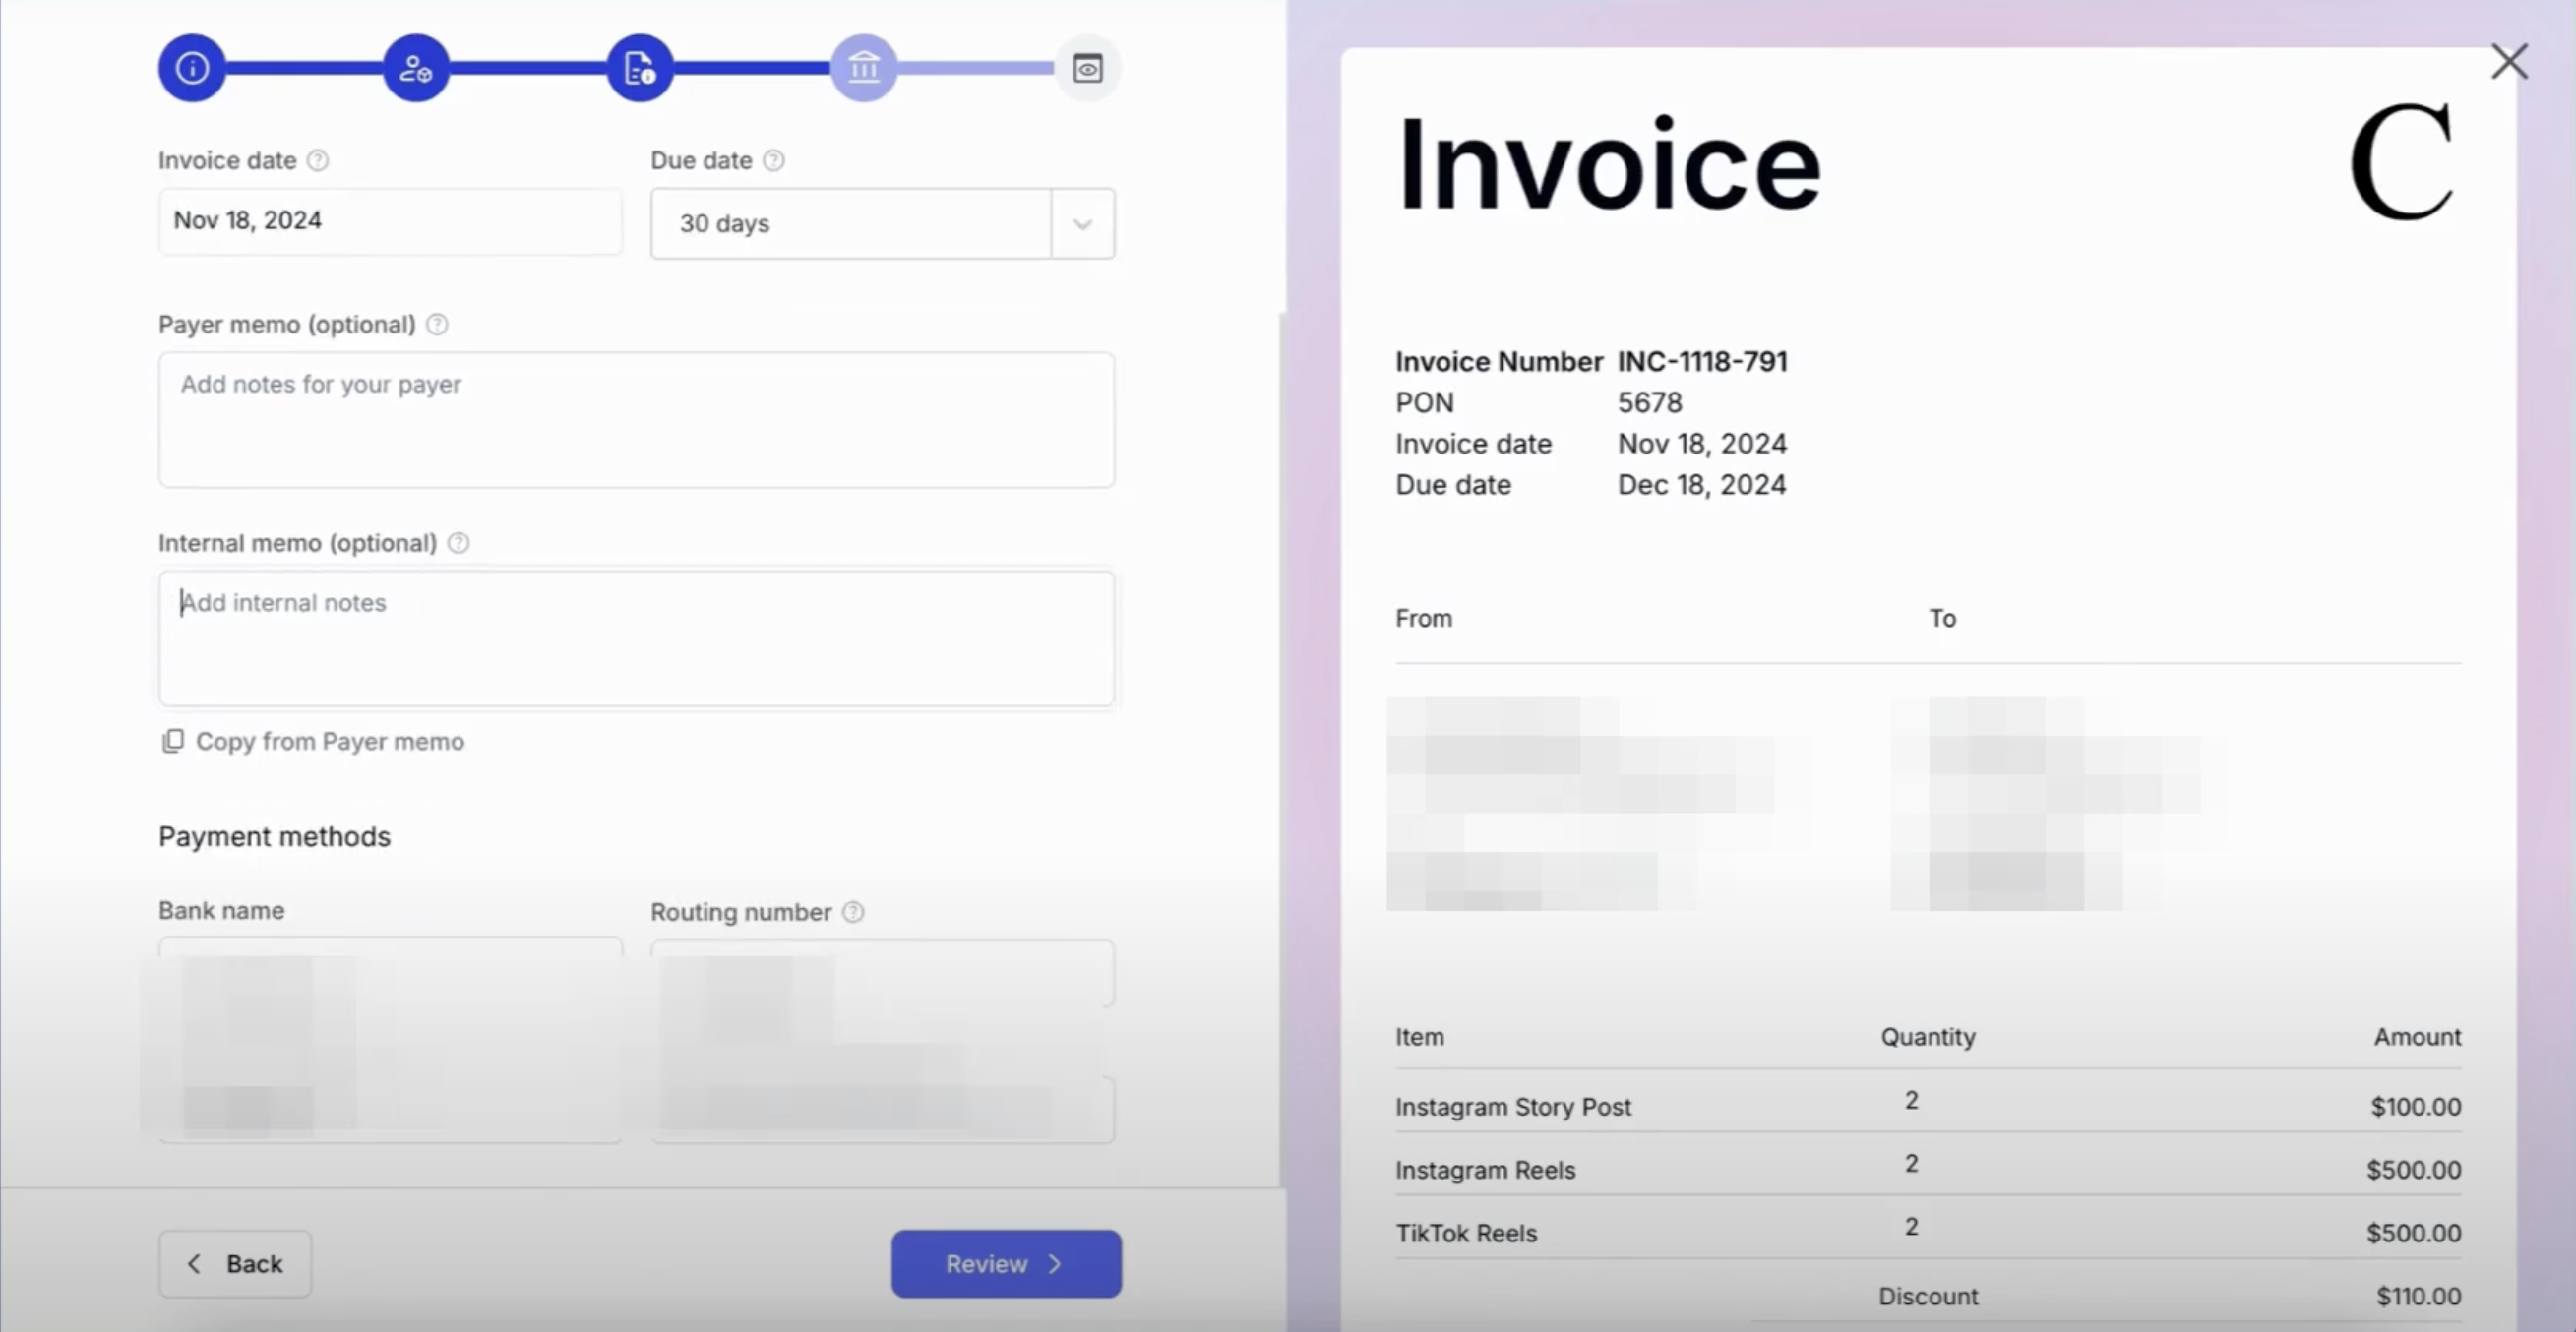2576x1332 pixels.
Task: Click the Internal notes input field
Action: (x=636, y=637)
